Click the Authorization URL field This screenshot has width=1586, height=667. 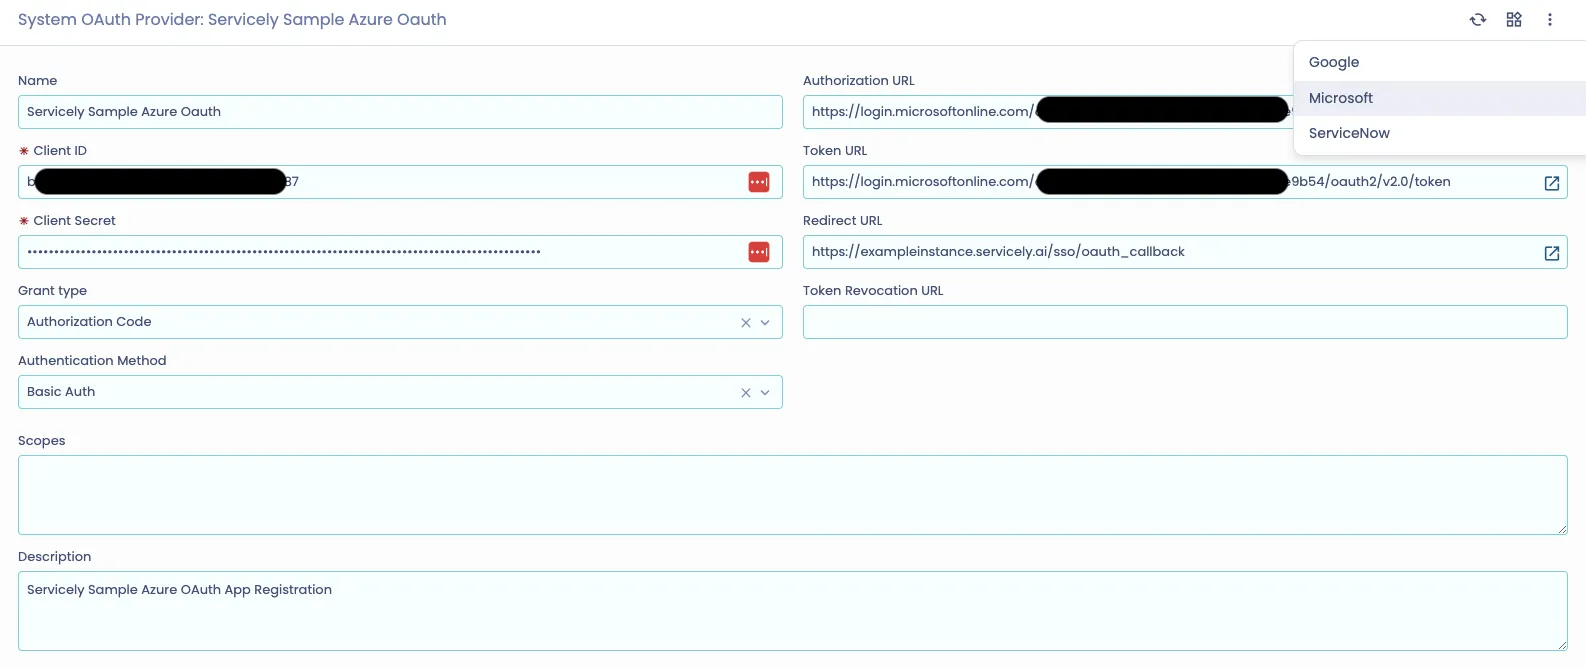(x=1048, y=112)
